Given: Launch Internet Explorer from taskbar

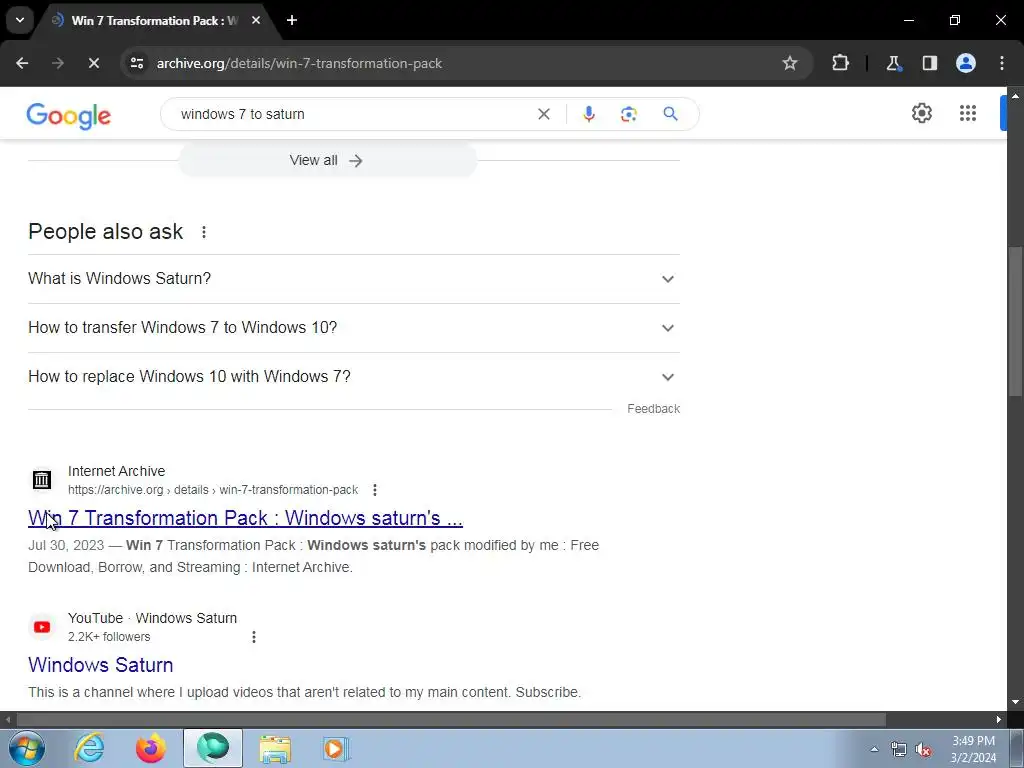Looking at the screenshot, I should tap(89, 748).
